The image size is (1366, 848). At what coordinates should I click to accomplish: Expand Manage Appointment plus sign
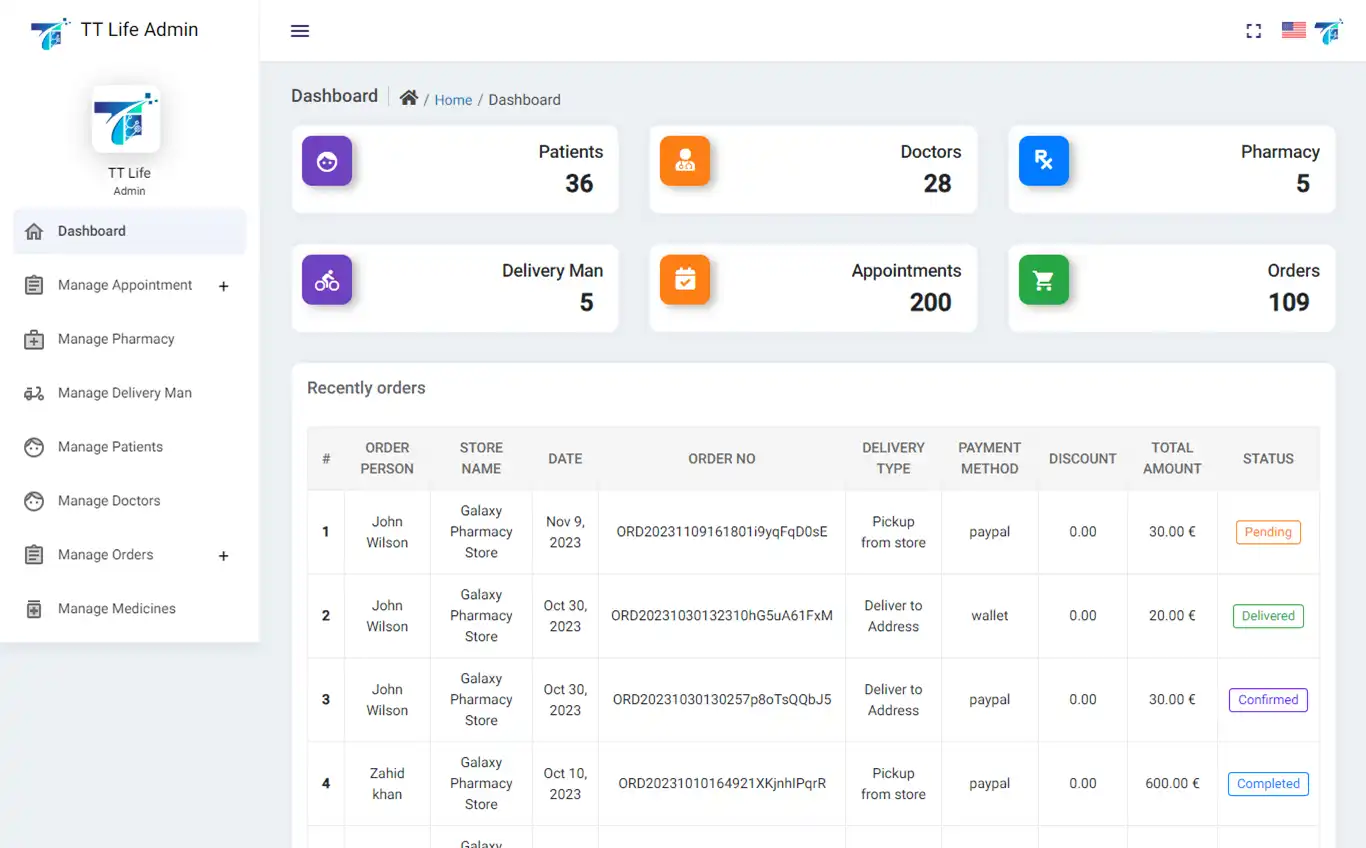click(224, 286)
